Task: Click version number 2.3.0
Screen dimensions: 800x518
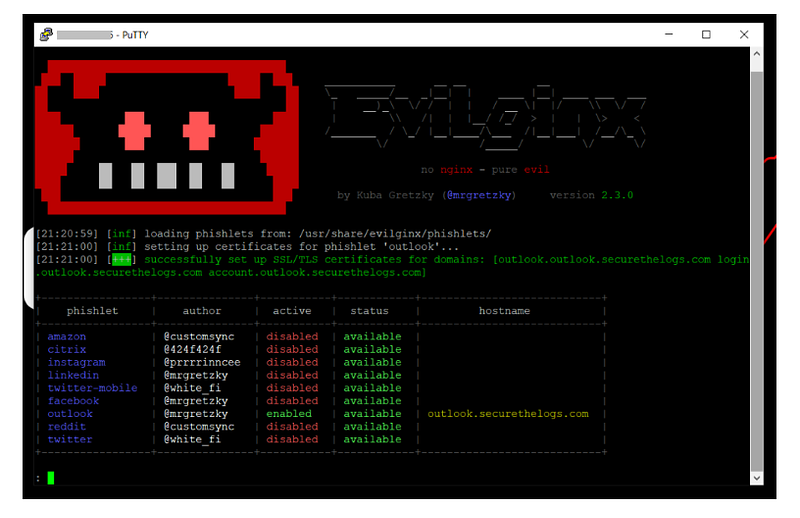Action: pyautogui.click(x=617, y=195)
